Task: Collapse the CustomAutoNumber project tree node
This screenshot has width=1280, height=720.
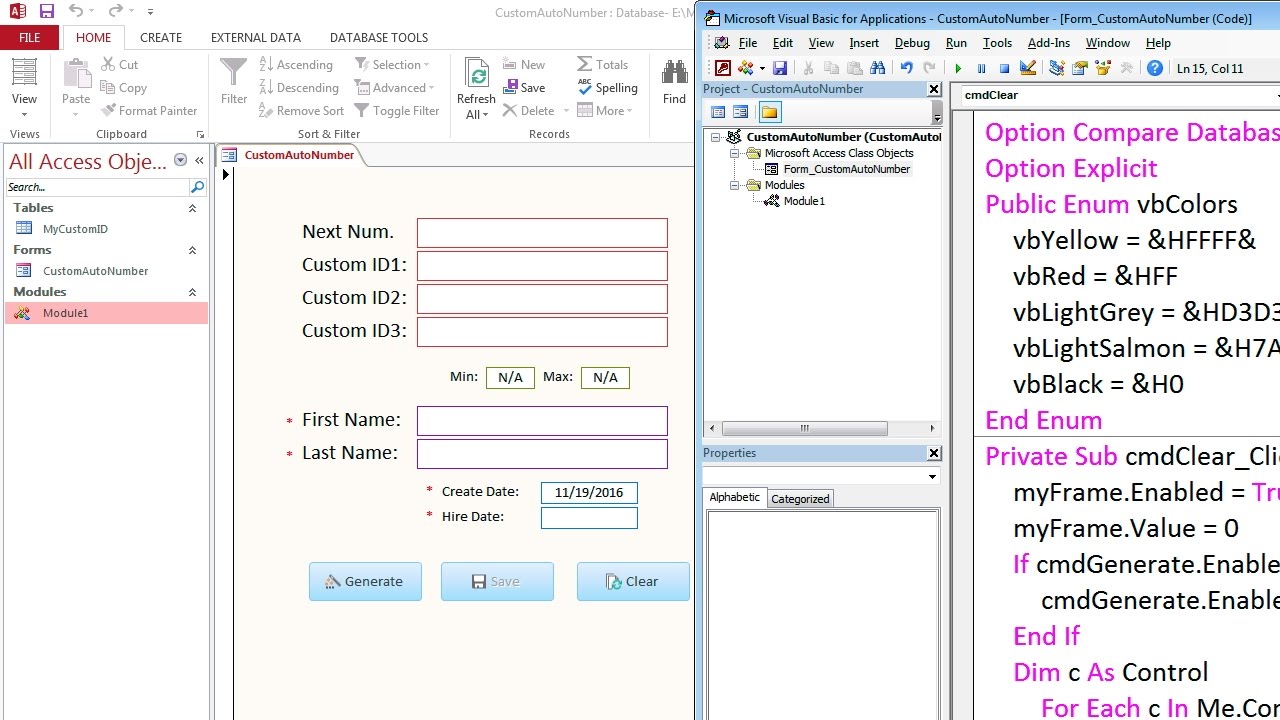Action: (x=716, y=137)
